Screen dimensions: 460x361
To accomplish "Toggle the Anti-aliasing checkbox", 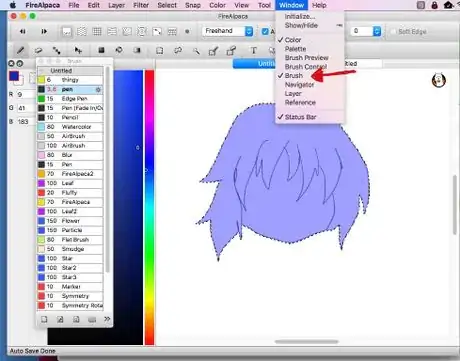I will click(265, 31).
